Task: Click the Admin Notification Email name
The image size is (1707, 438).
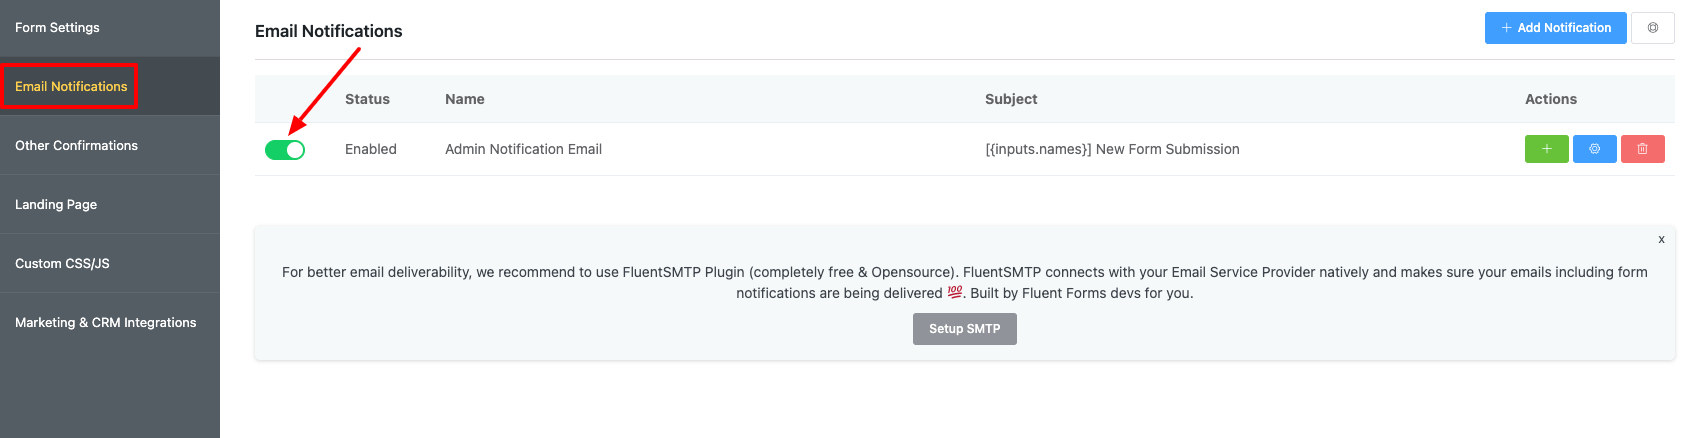Action: pos(523,149)
